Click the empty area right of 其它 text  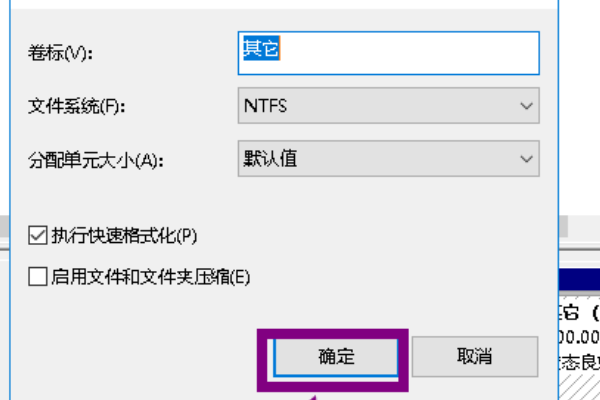[x=420, y=50]
